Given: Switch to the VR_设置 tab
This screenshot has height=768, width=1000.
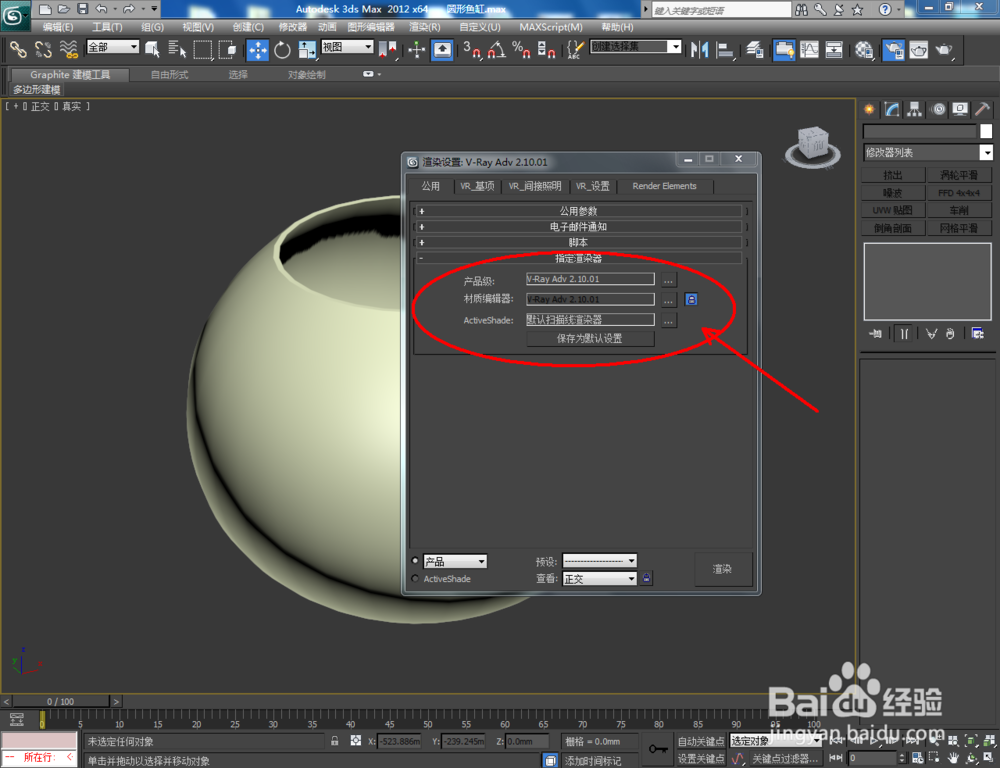Looking at the screenshot, I should (x=592, y=186).
